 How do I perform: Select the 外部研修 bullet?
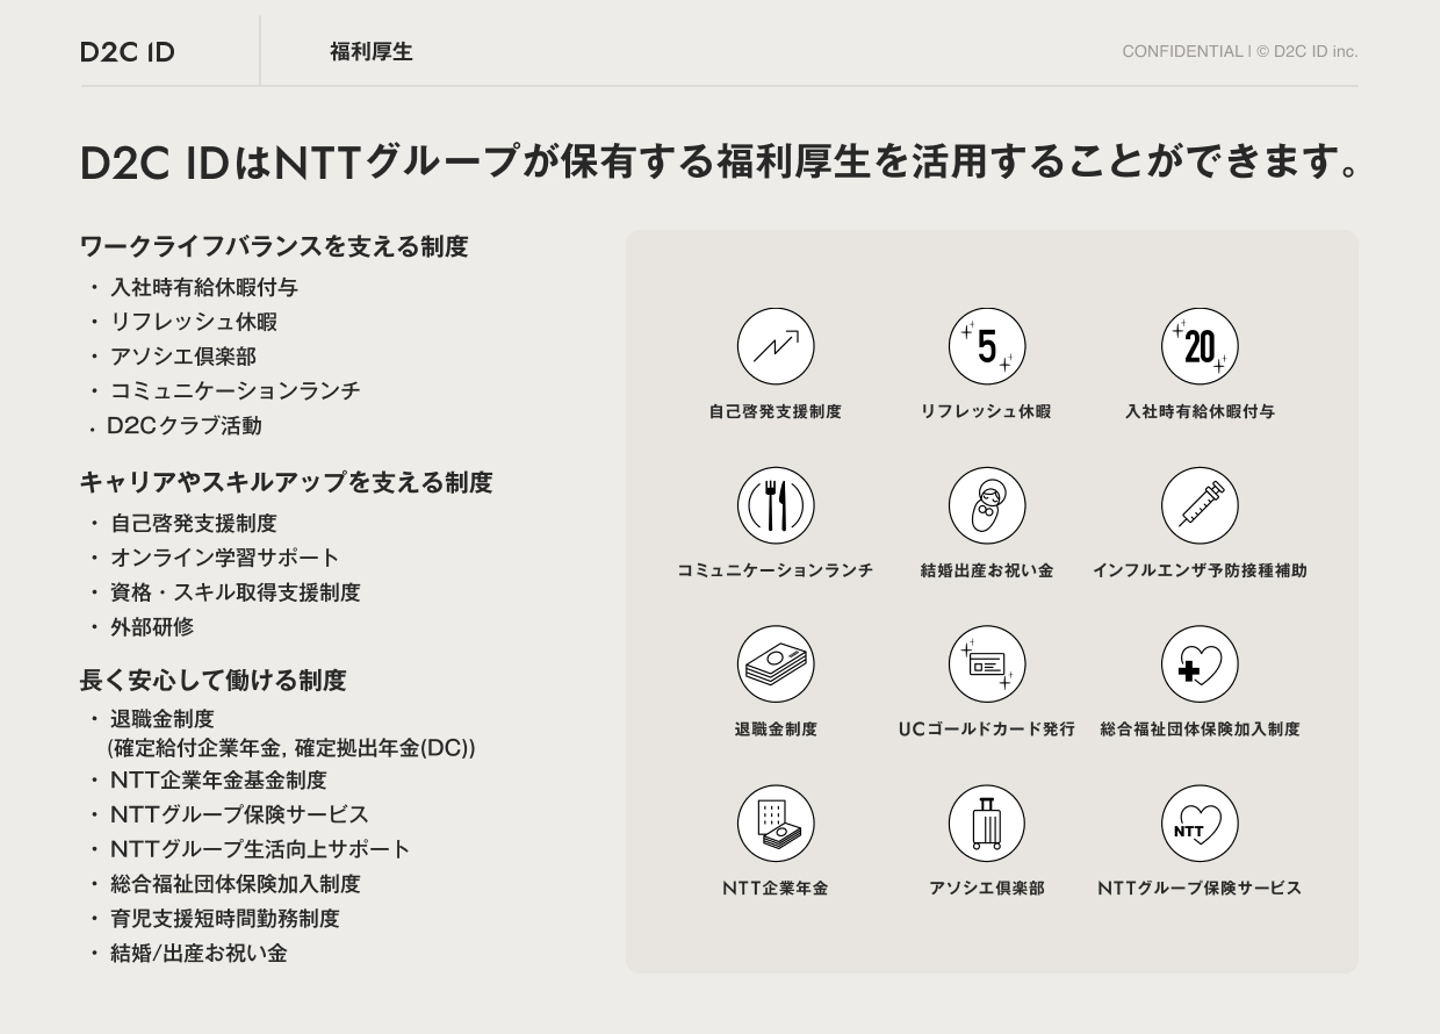(152, 627)
